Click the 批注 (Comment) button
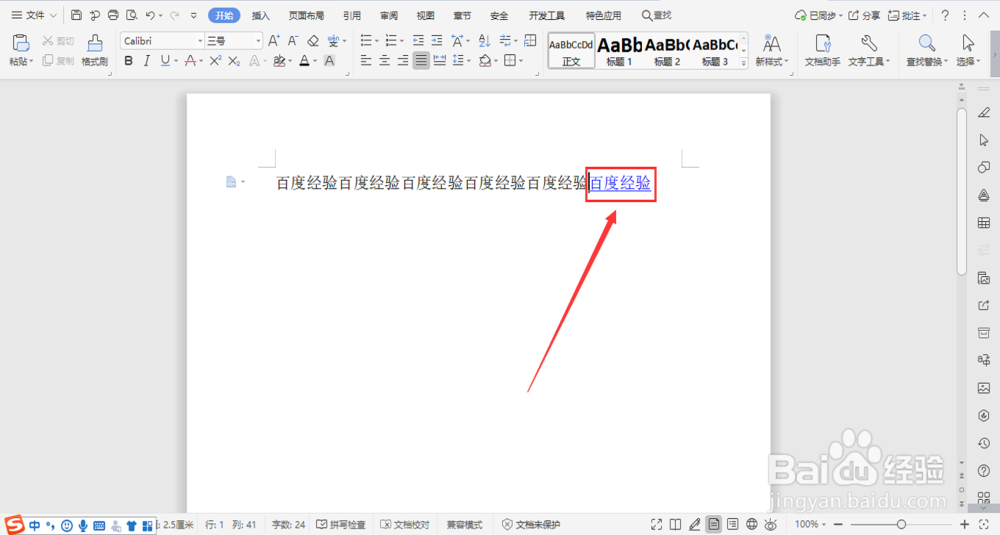The width and height of the screenshot is (1000, 535). pyautogui.click(x=906, y=15)
